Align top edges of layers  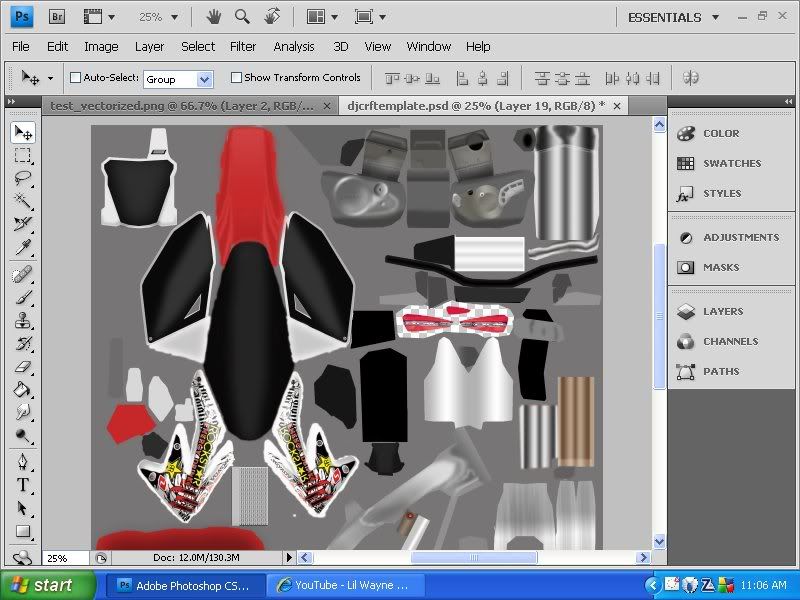pos(392,78)
